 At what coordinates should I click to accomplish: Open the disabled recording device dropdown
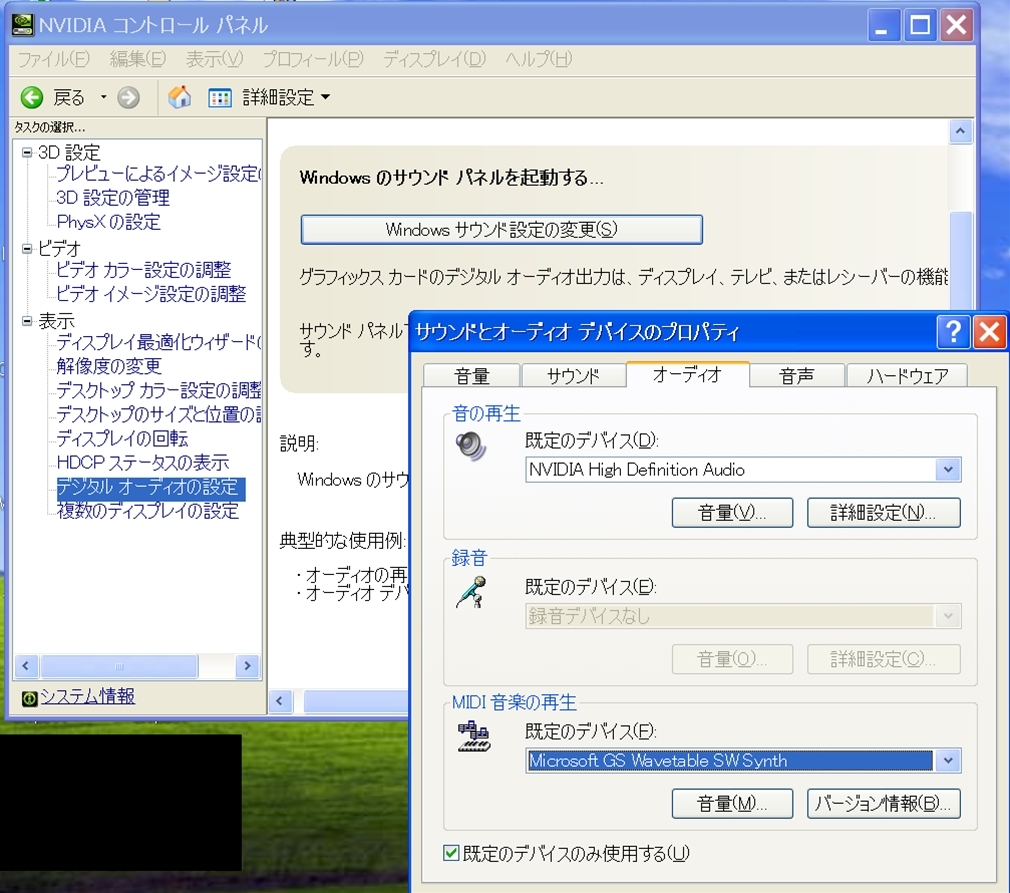[948, 616]
